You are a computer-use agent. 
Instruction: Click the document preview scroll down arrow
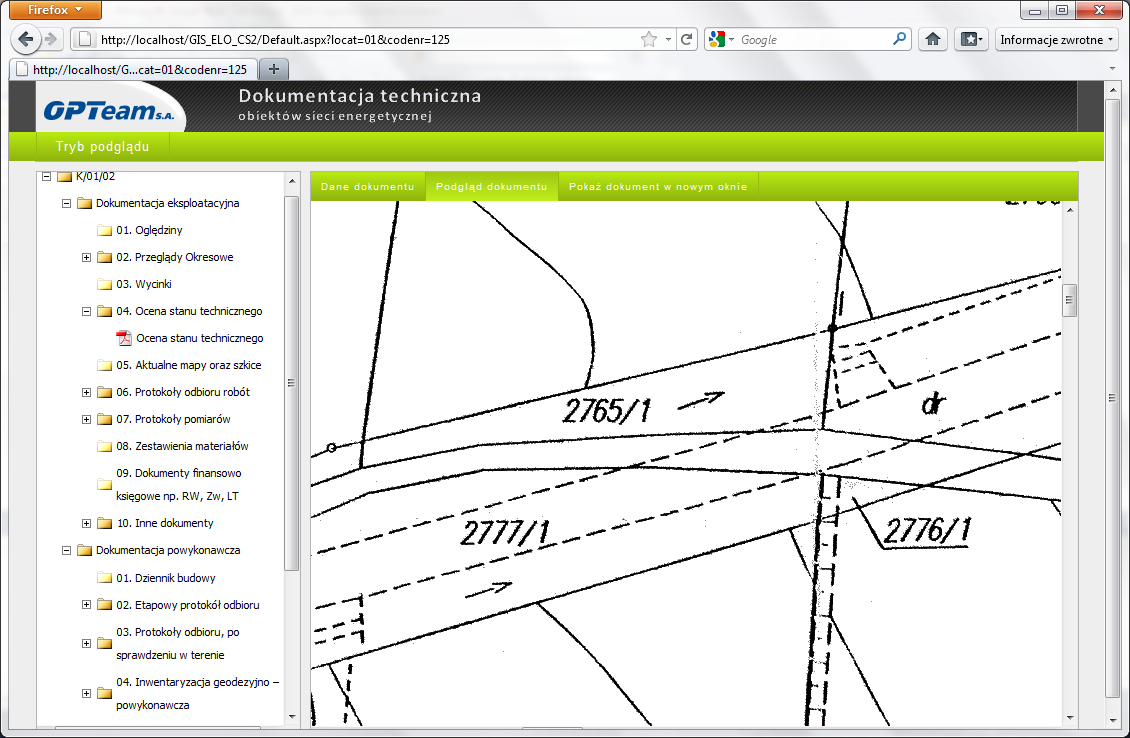1069,718
